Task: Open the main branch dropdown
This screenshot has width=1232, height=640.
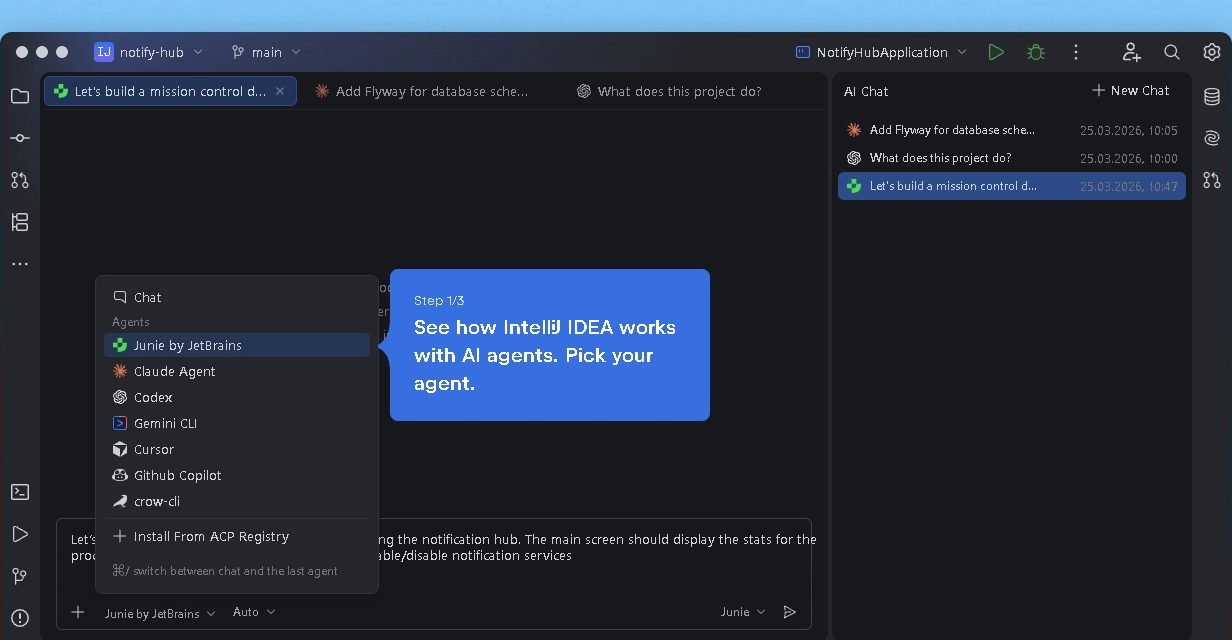Action: tap(266, 52)
